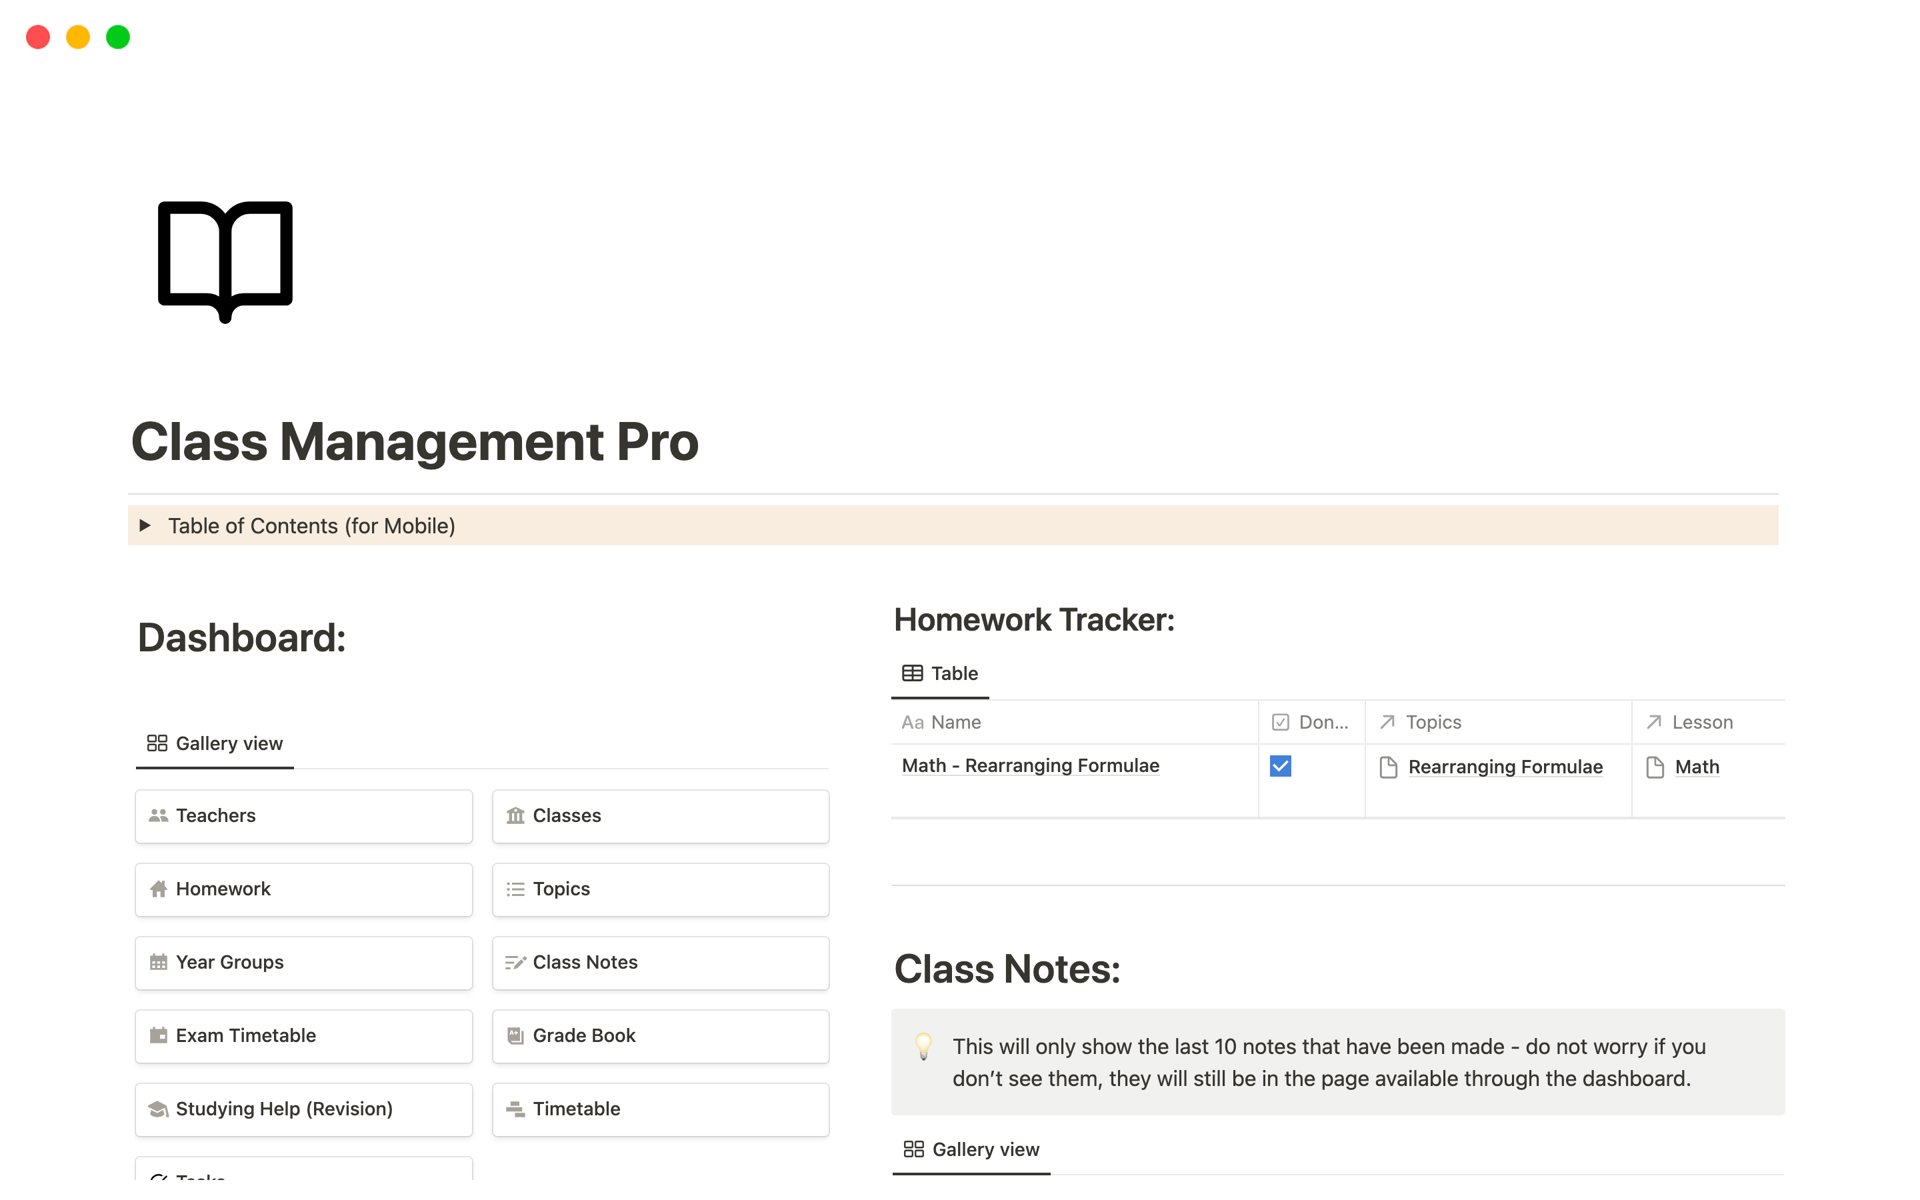1920x1200 pixels.
Task: Click the briefcase icon on the Exam Timetable card
Action: [x=158, y=1035]
